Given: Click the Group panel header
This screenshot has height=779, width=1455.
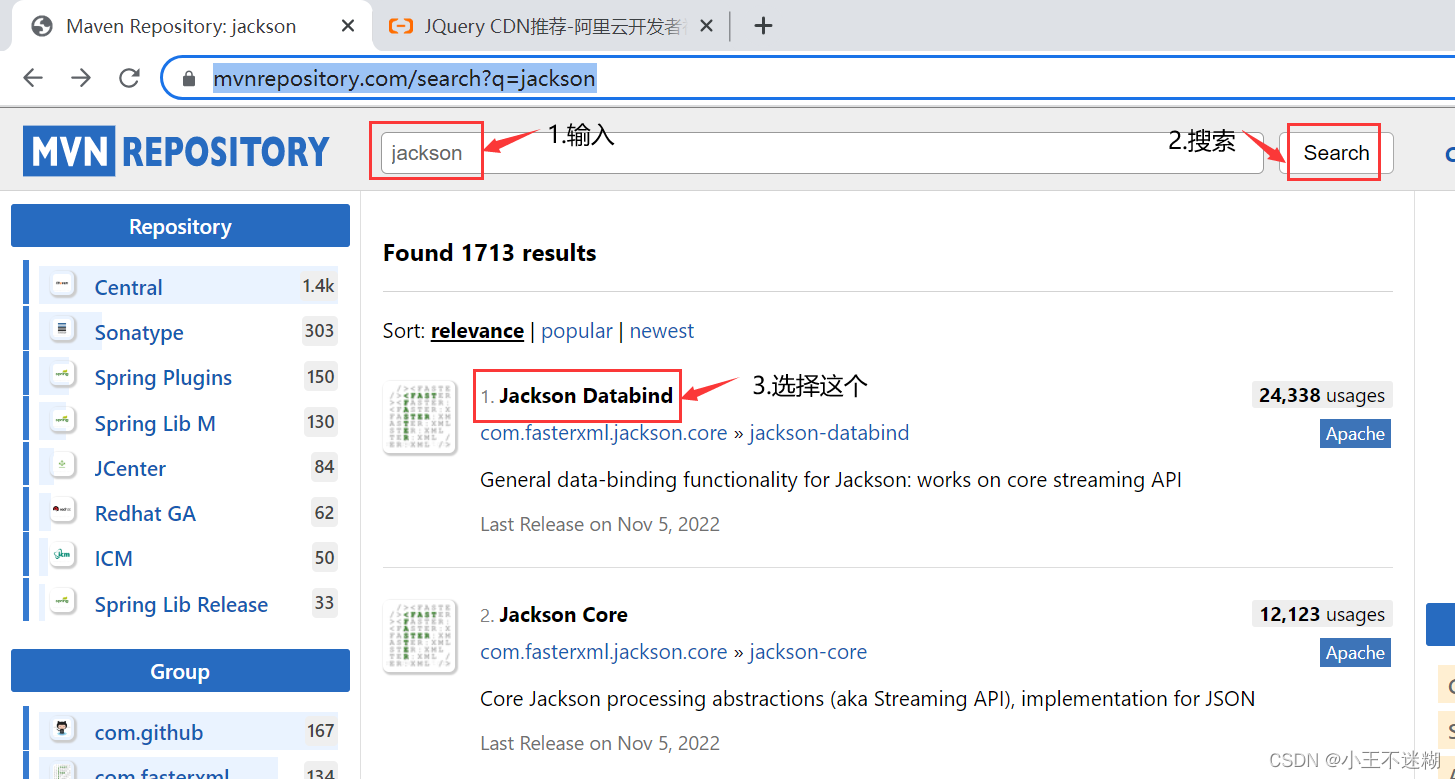Looking at the screenshot, I should pyautogui.click(x=180, y=671).
